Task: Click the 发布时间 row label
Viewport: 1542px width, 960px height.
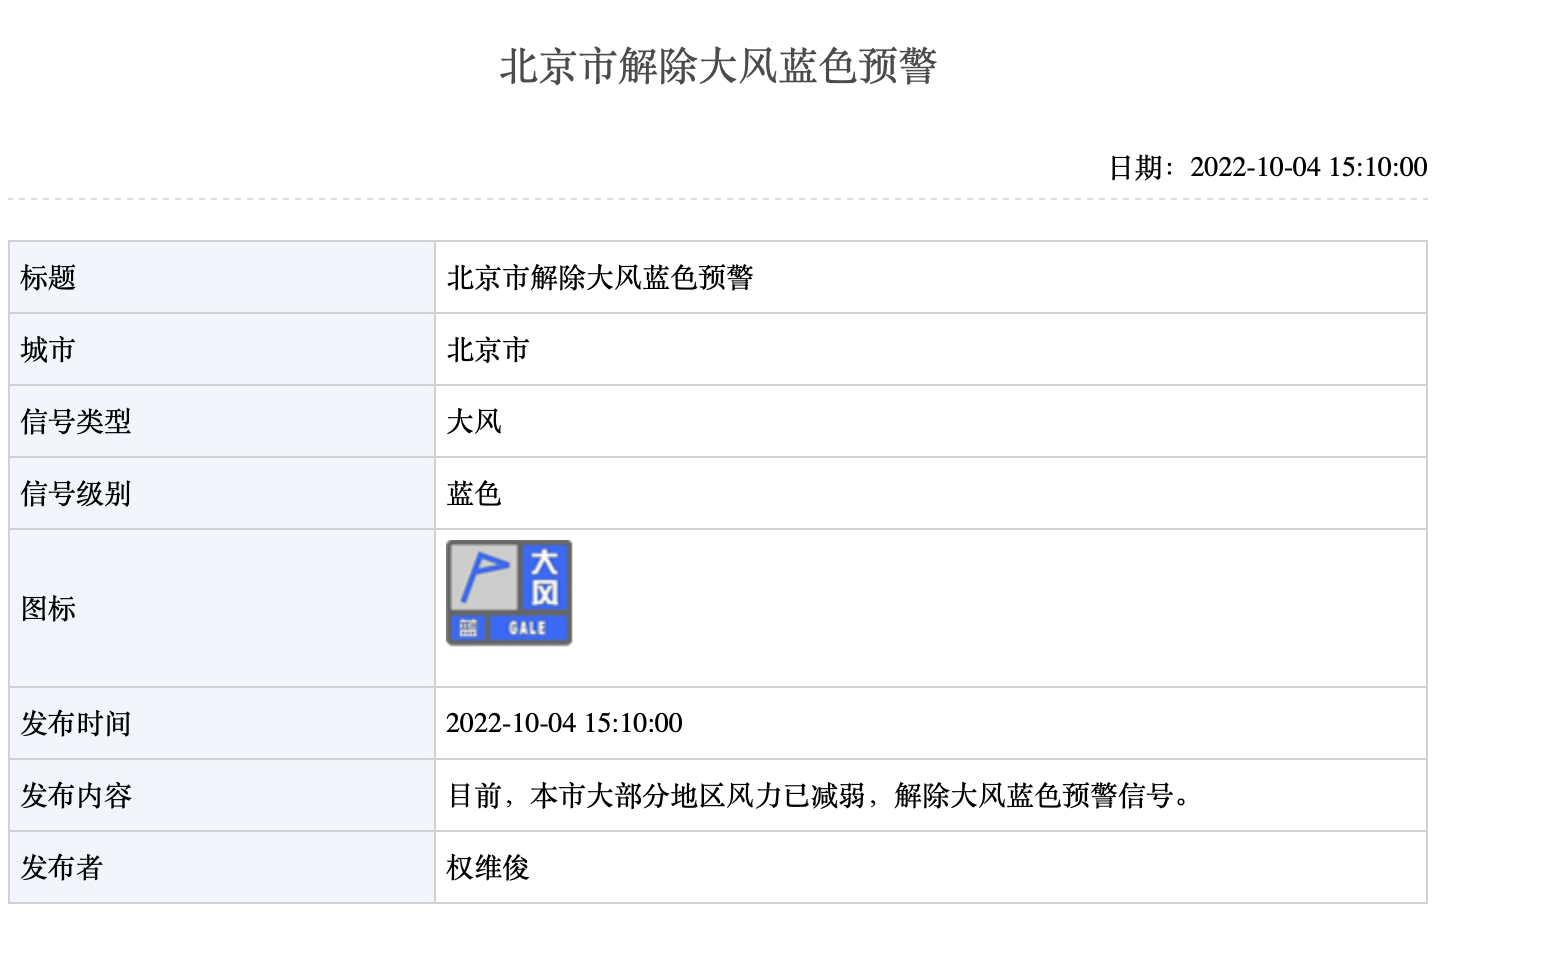Action: (x=76, y=724)
